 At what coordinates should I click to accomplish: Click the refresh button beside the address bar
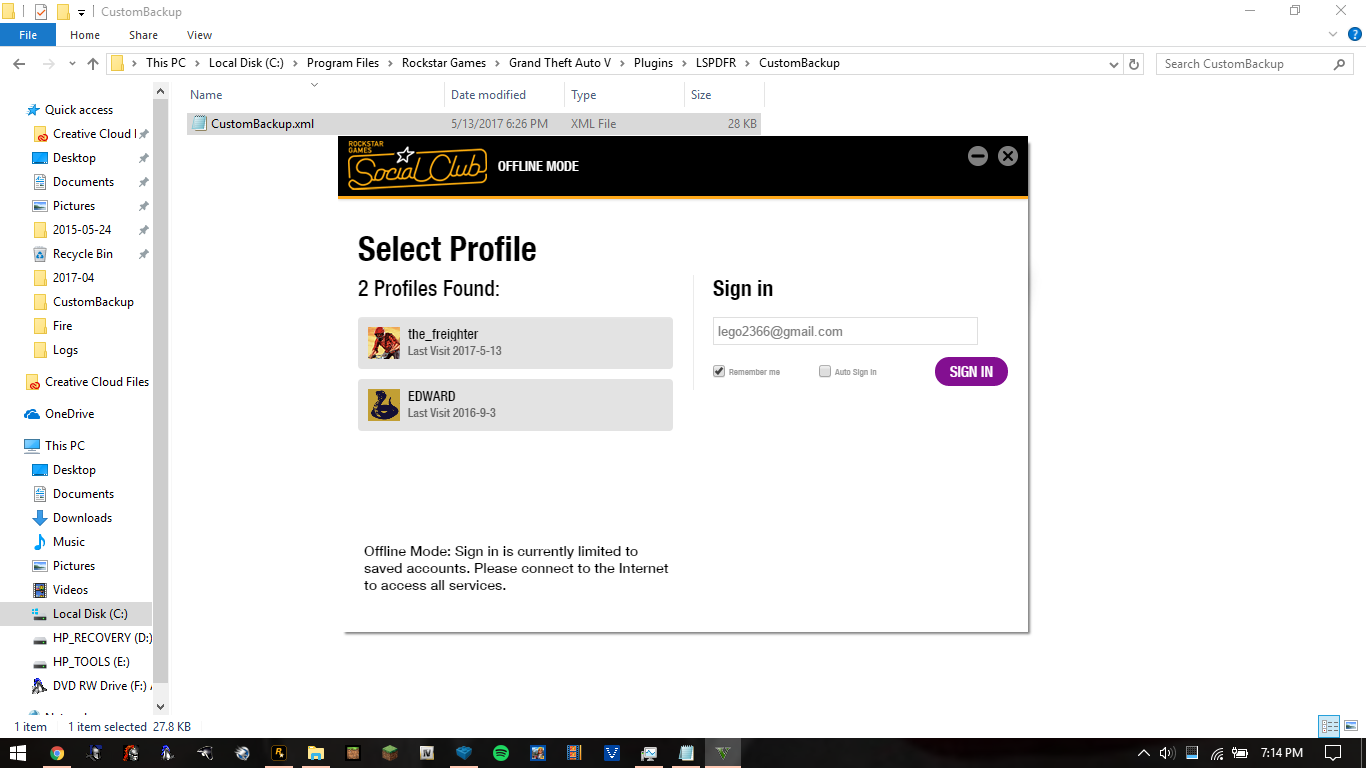pyautogui.click(x=1134, y=64)
